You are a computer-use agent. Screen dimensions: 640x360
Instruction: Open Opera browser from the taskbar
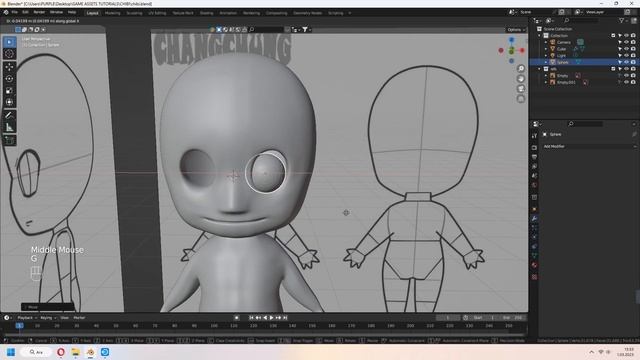(x=61, y=352)
